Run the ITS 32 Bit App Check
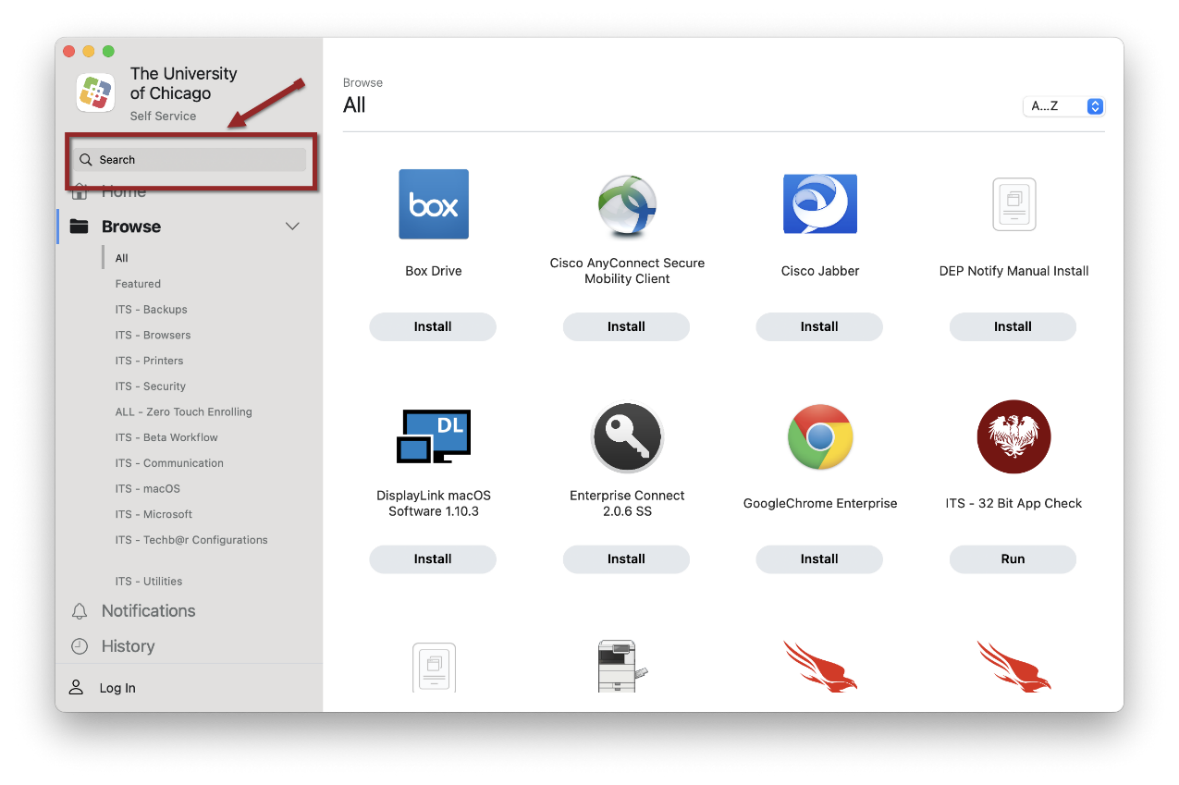 pyautogui.click(x=1013, y=560)
